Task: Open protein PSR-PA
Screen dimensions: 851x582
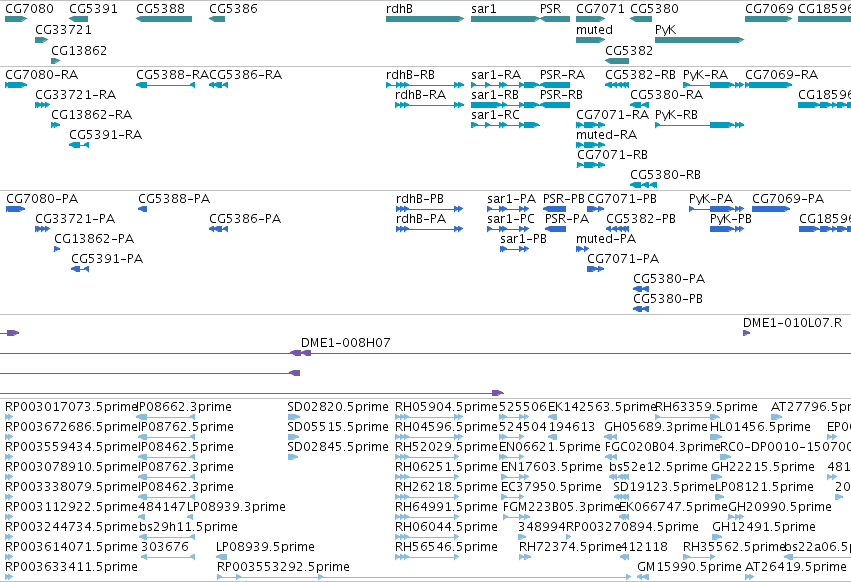Action: (x=567, y=219)
